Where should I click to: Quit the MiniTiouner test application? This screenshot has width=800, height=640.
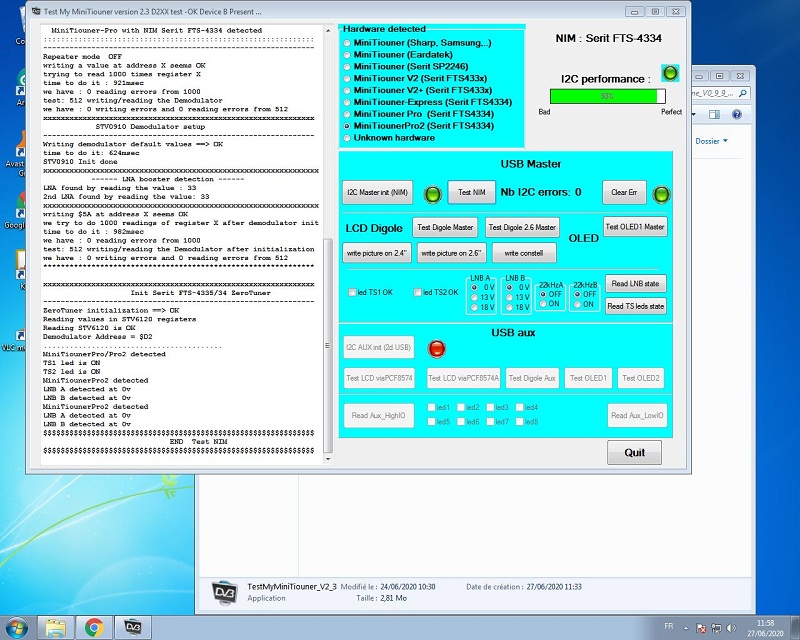pos(634,452)
